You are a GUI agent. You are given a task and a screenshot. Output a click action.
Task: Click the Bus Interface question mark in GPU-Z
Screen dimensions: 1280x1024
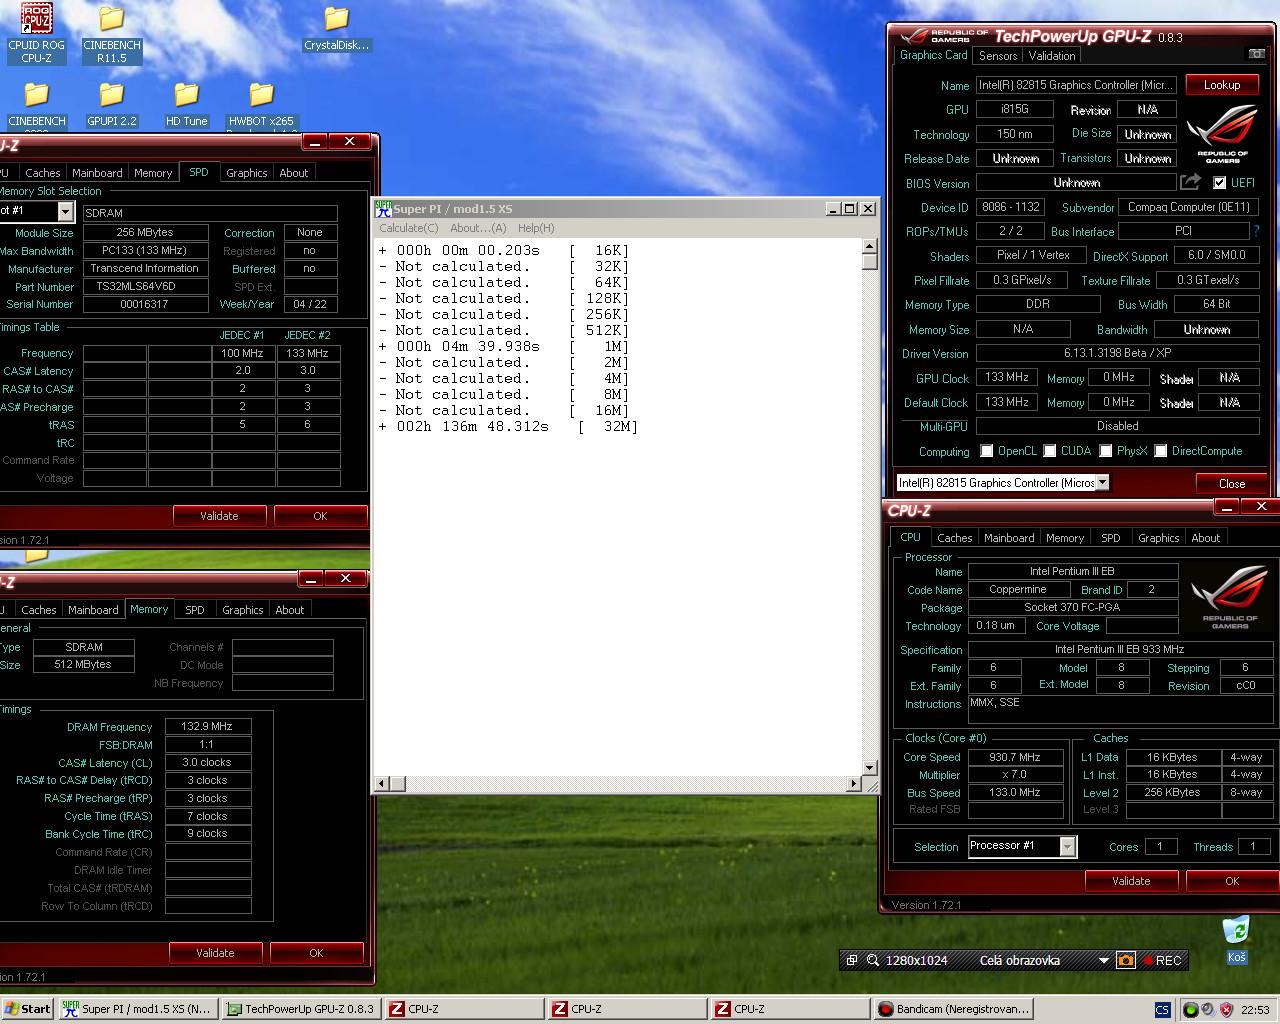pos(1256,231)
